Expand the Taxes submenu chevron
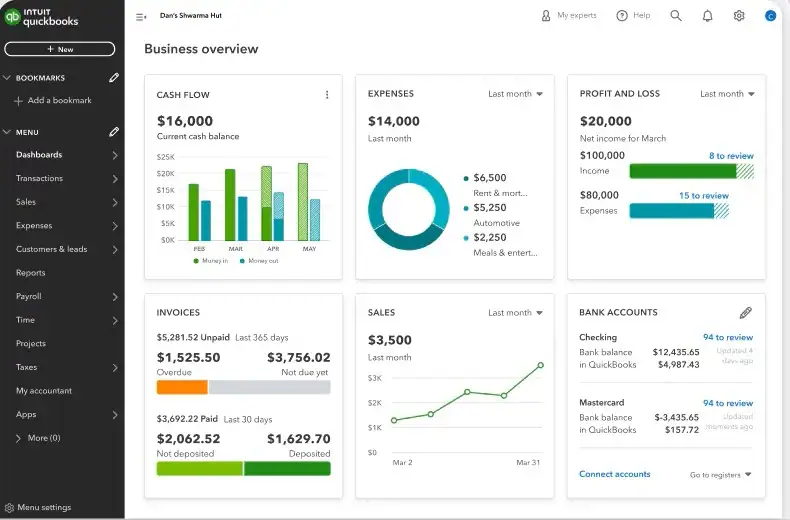 (115, 368)
